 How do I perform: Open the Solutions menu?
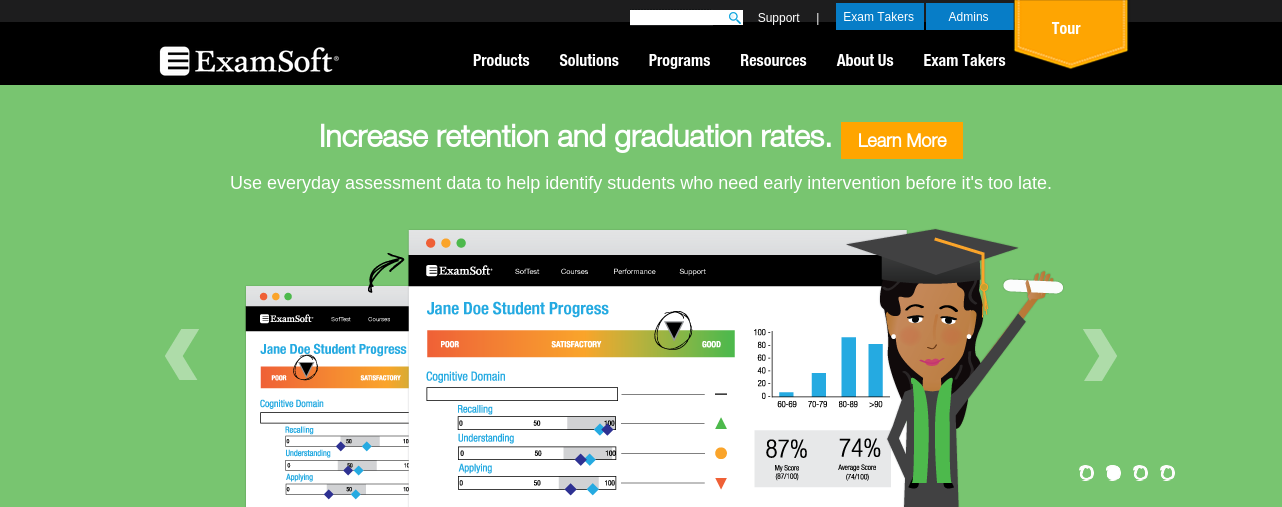pyautogui.click(x=589, y=60)
